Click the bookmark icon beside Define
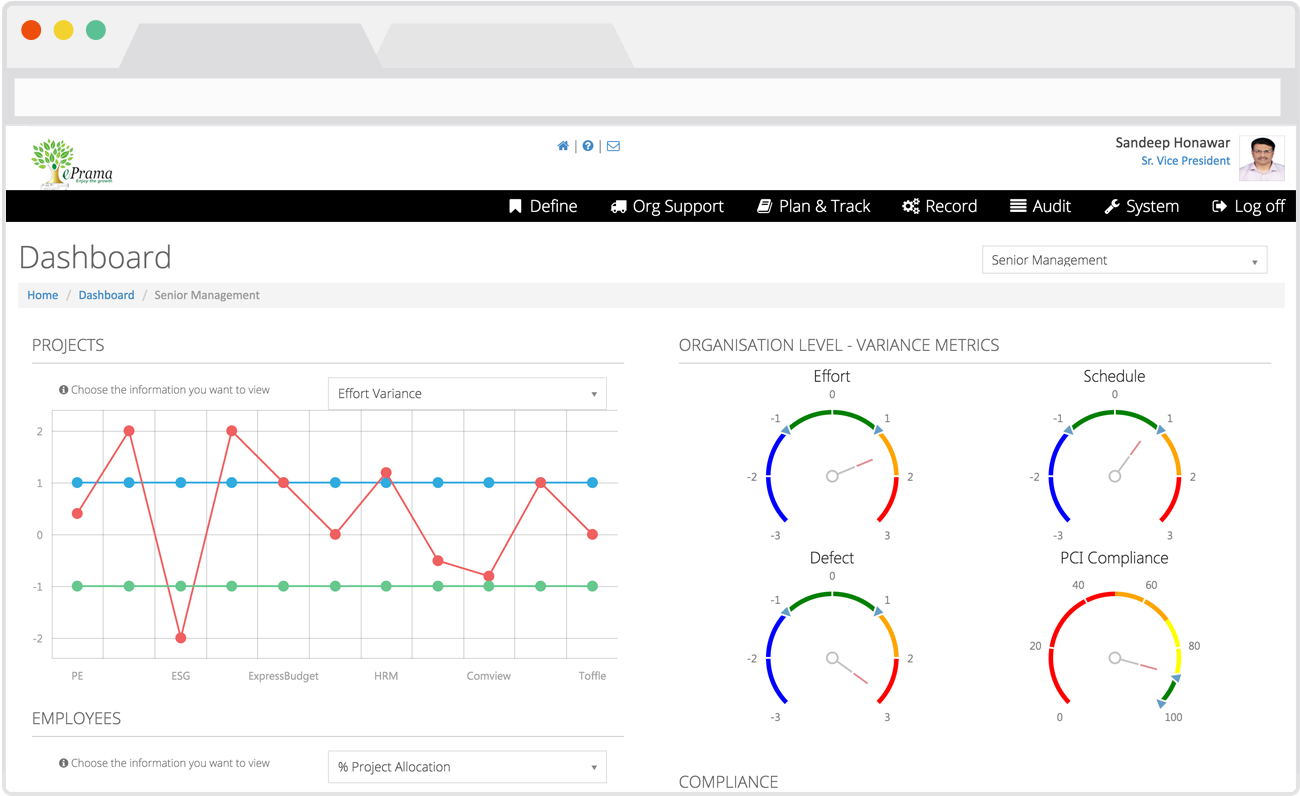Viewport: 1300px width, 796px height. pyautogui.click(x=515, y=206)
